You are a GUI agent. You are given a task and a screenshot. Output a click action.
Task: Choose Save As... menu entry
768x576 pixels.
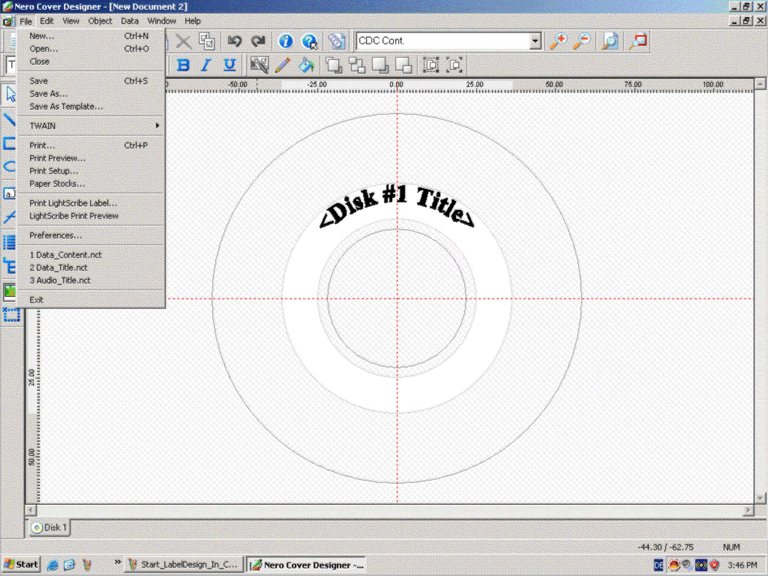91,94
